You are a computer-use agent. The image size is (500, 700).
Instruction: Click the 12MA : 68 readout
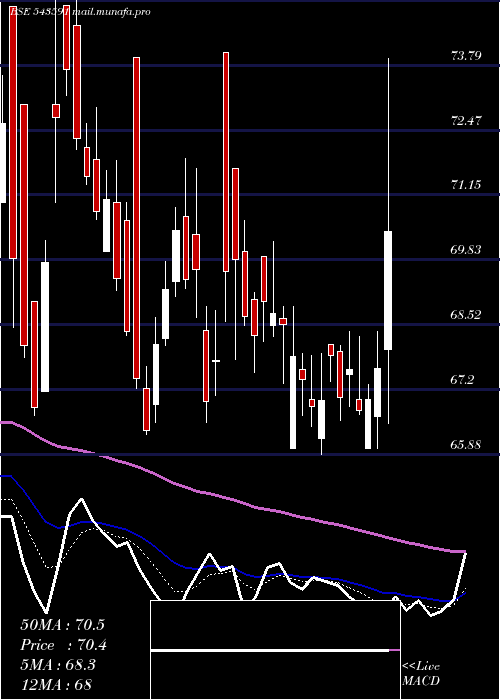(56, 684)
